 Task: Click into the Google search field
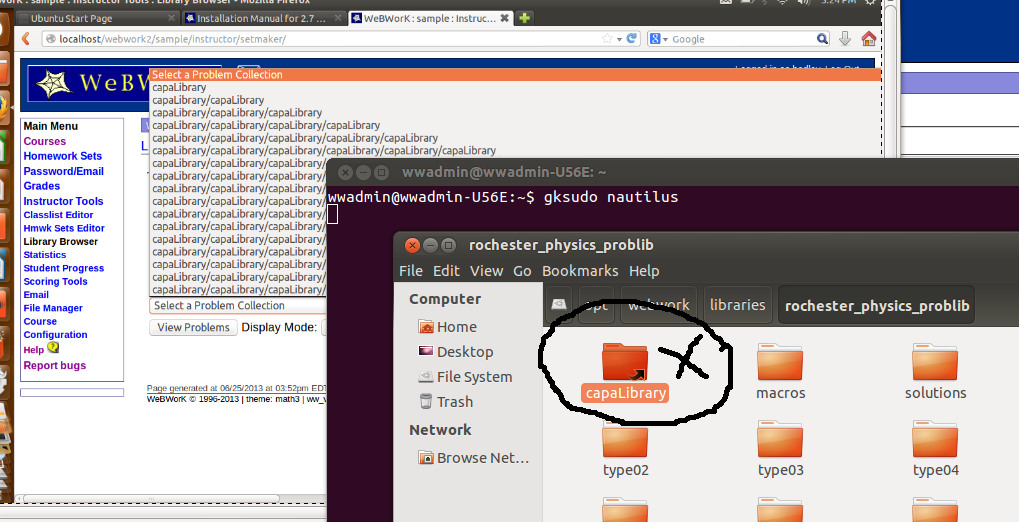coord(743,39)
